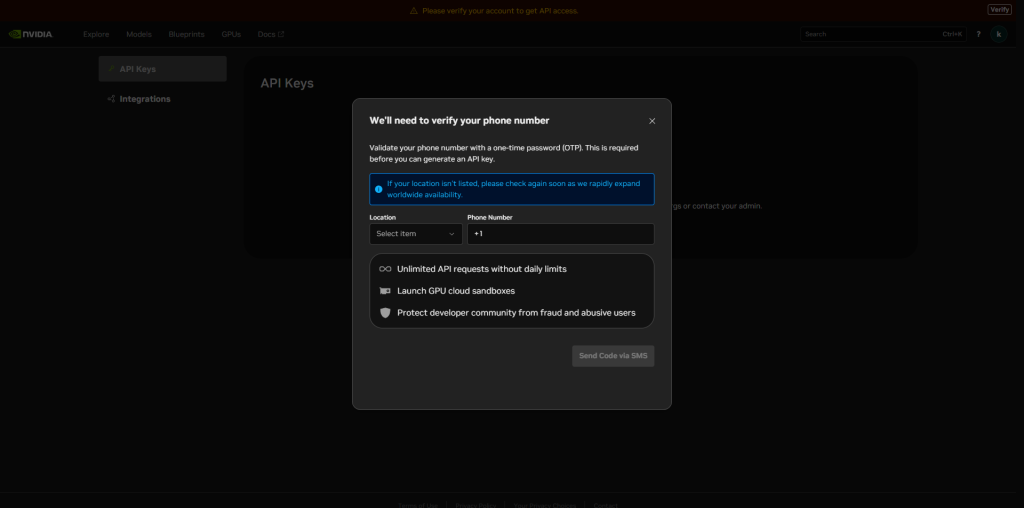Viewport: 1024px width, 508px height.
Task: Open the user profile avatar
Action: point(998,34)
